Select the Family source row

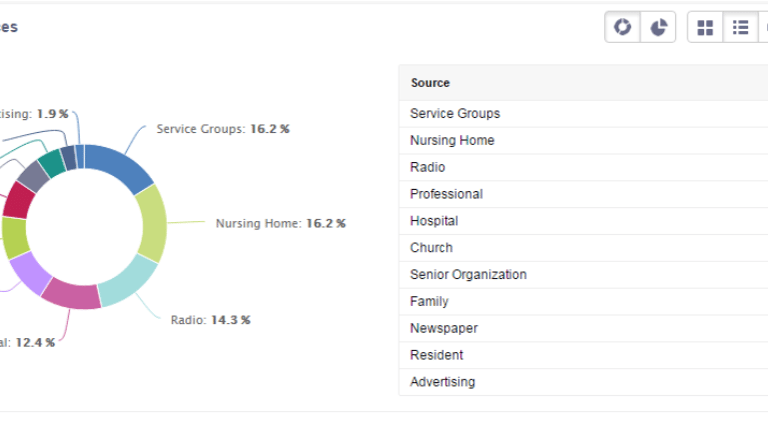click(x=583, y=302)
